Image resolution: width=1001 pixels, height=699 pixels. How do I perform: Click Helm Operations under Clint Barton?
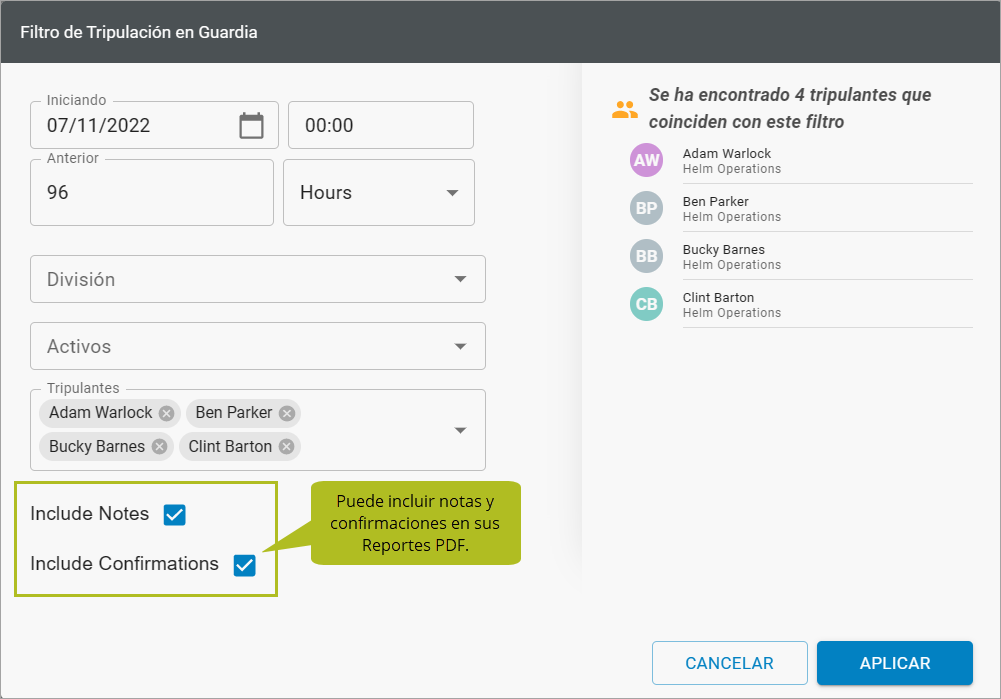point(732,313)
